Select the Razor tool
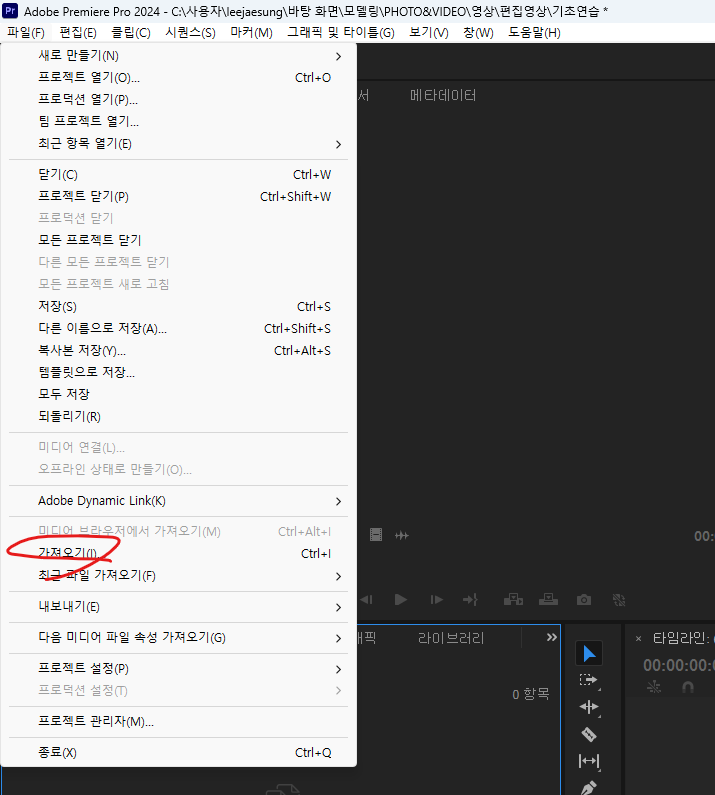This screenshot has height=795, width=715. 589,734
